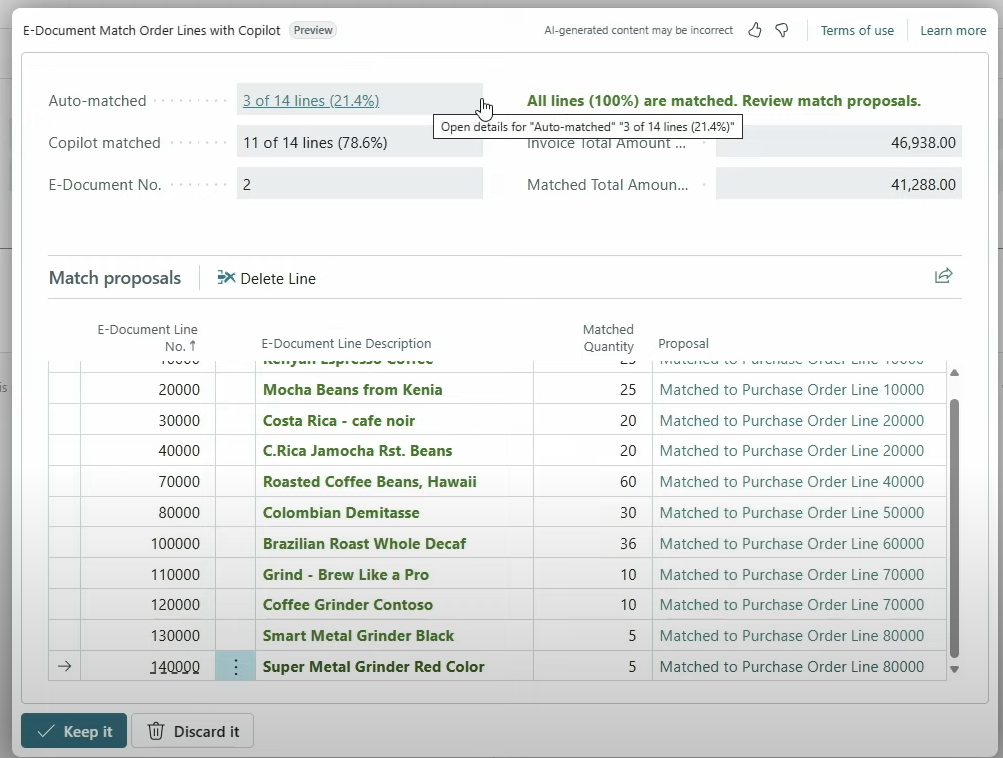Click the All lines (100%) are matched message
Screen dimensions: 1003x758
[723, 100]
